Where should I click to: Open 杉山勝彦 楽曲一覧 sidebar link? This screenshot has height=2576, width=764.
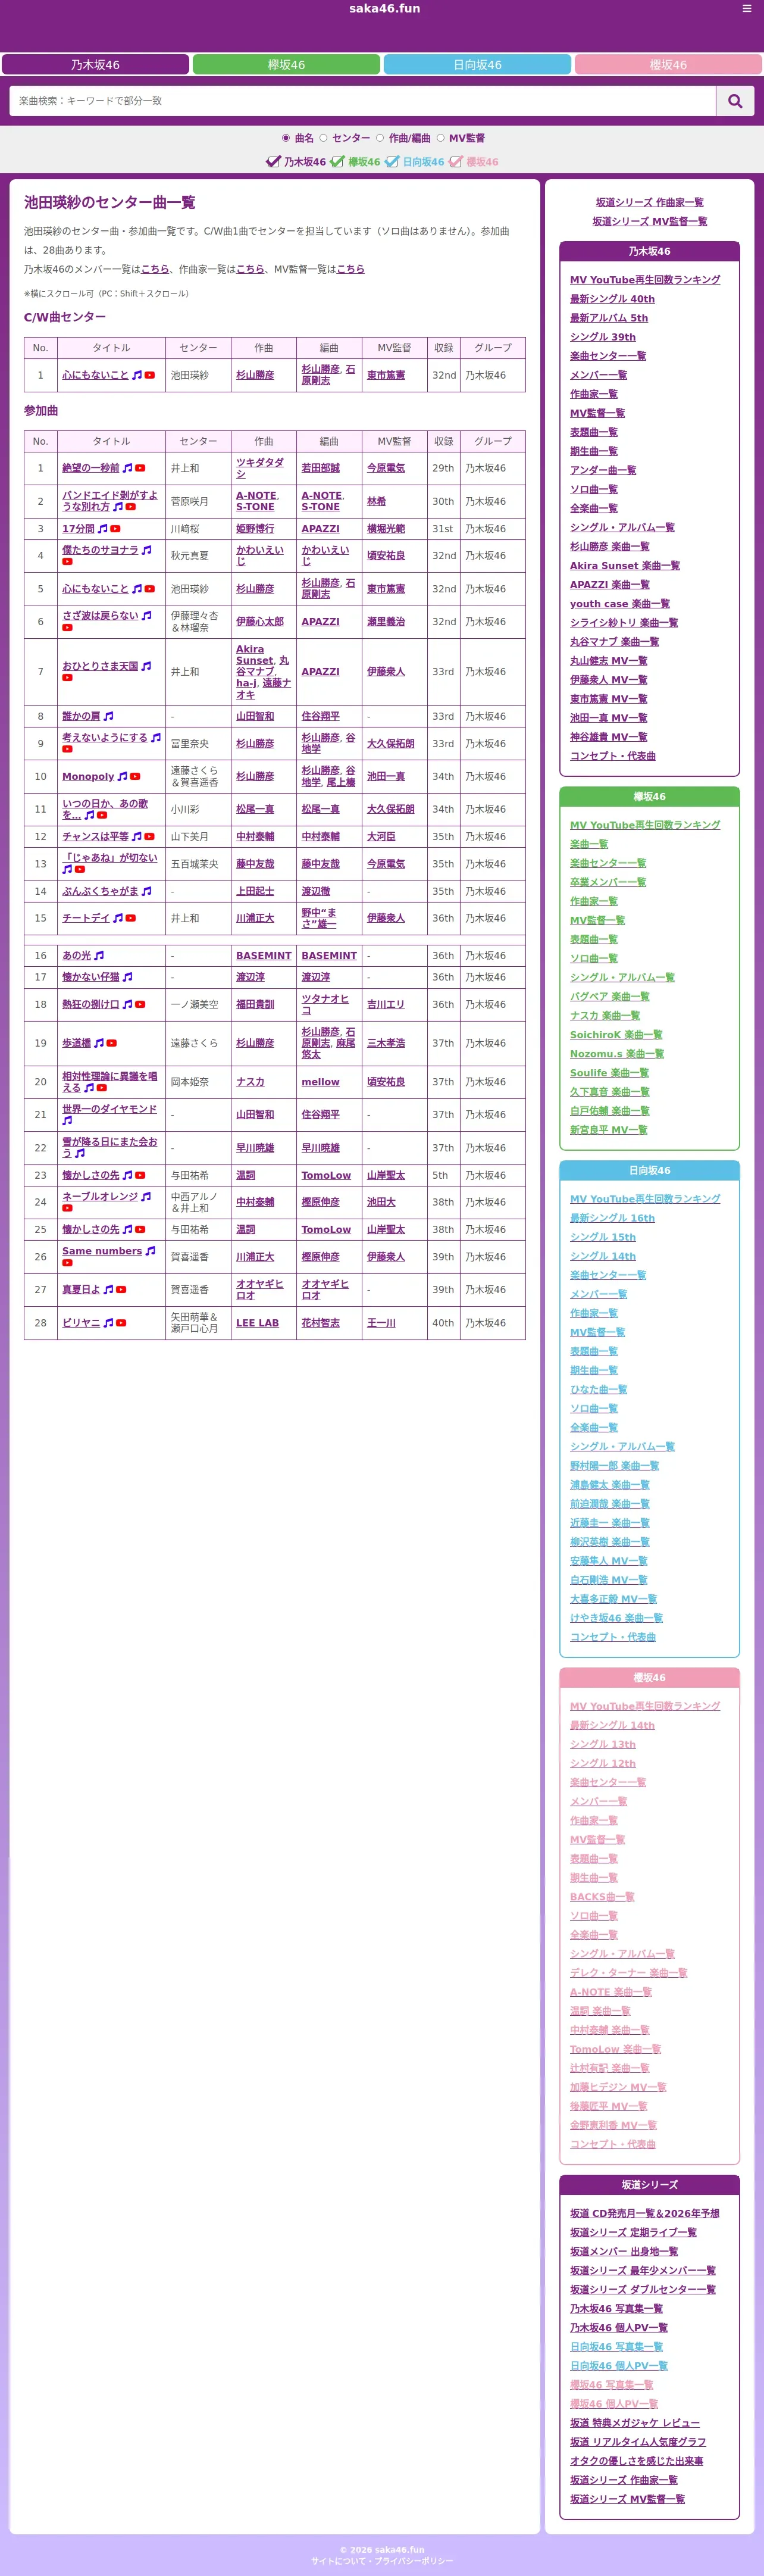tap(609, 547)
